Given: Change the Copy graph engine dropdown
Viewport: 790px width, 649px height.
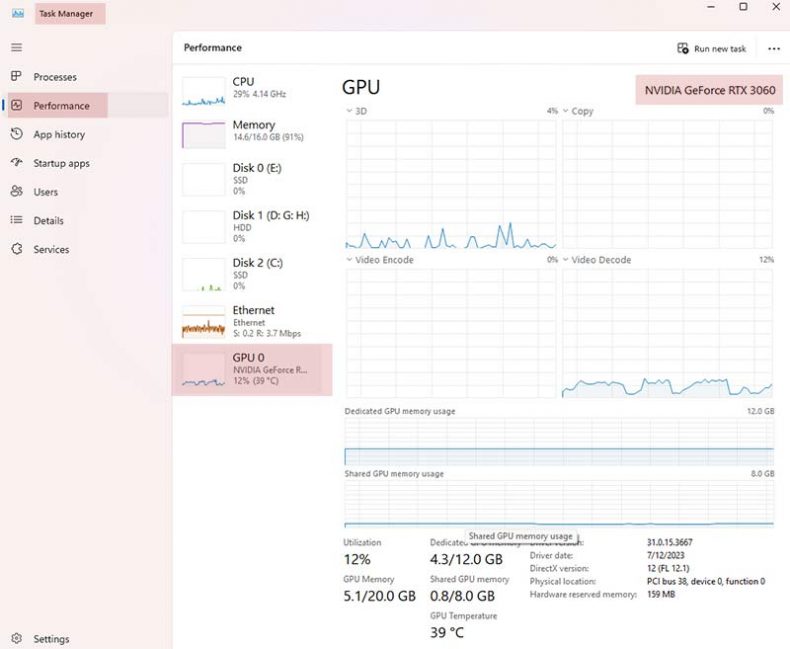Looking at the screenshot, I should pos(566,111).
